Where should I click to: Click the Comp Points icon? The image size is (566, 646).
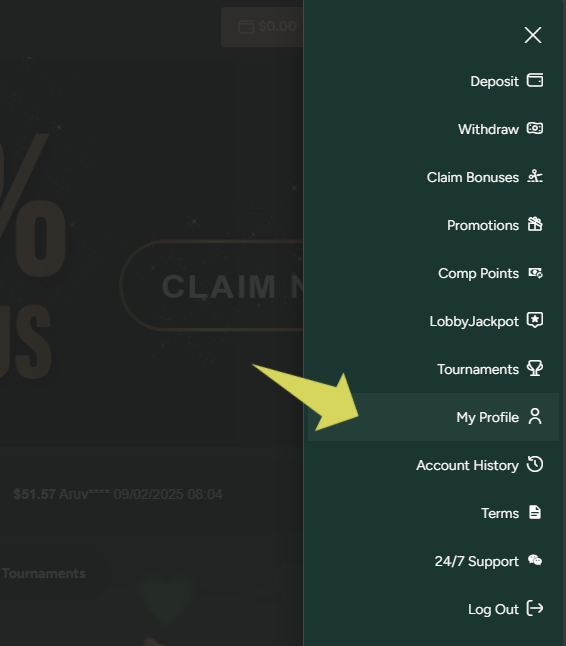[535, 273]
